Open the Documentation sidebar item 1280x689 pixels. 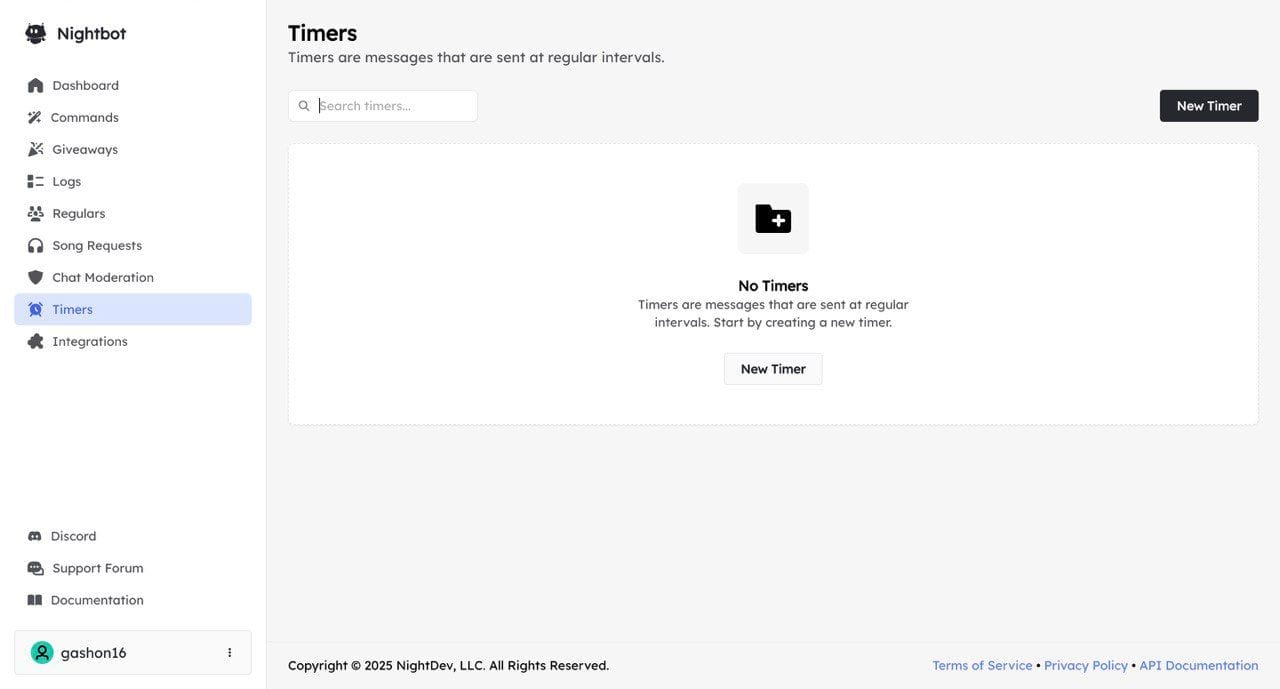point(96,601)
